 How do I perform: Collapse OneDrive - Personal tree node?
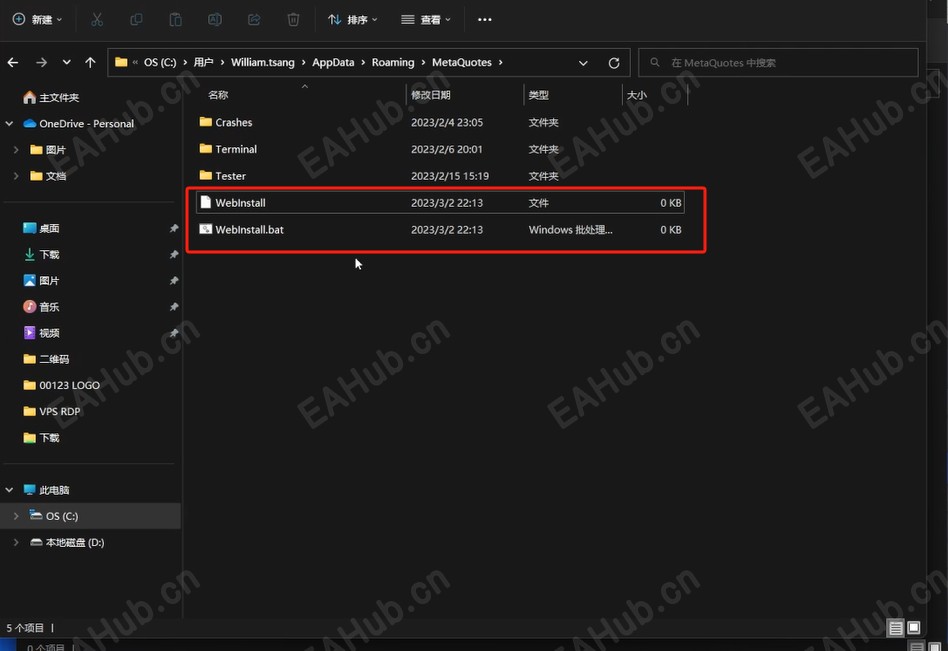point(9,123)
